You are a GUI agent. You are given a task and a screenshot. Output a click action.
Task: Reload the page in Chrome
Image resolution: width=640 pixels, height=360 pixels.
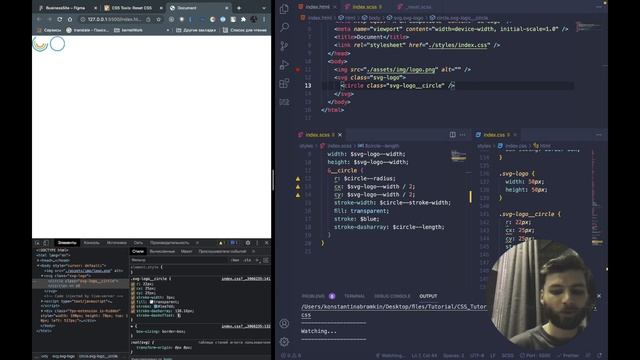60,19
